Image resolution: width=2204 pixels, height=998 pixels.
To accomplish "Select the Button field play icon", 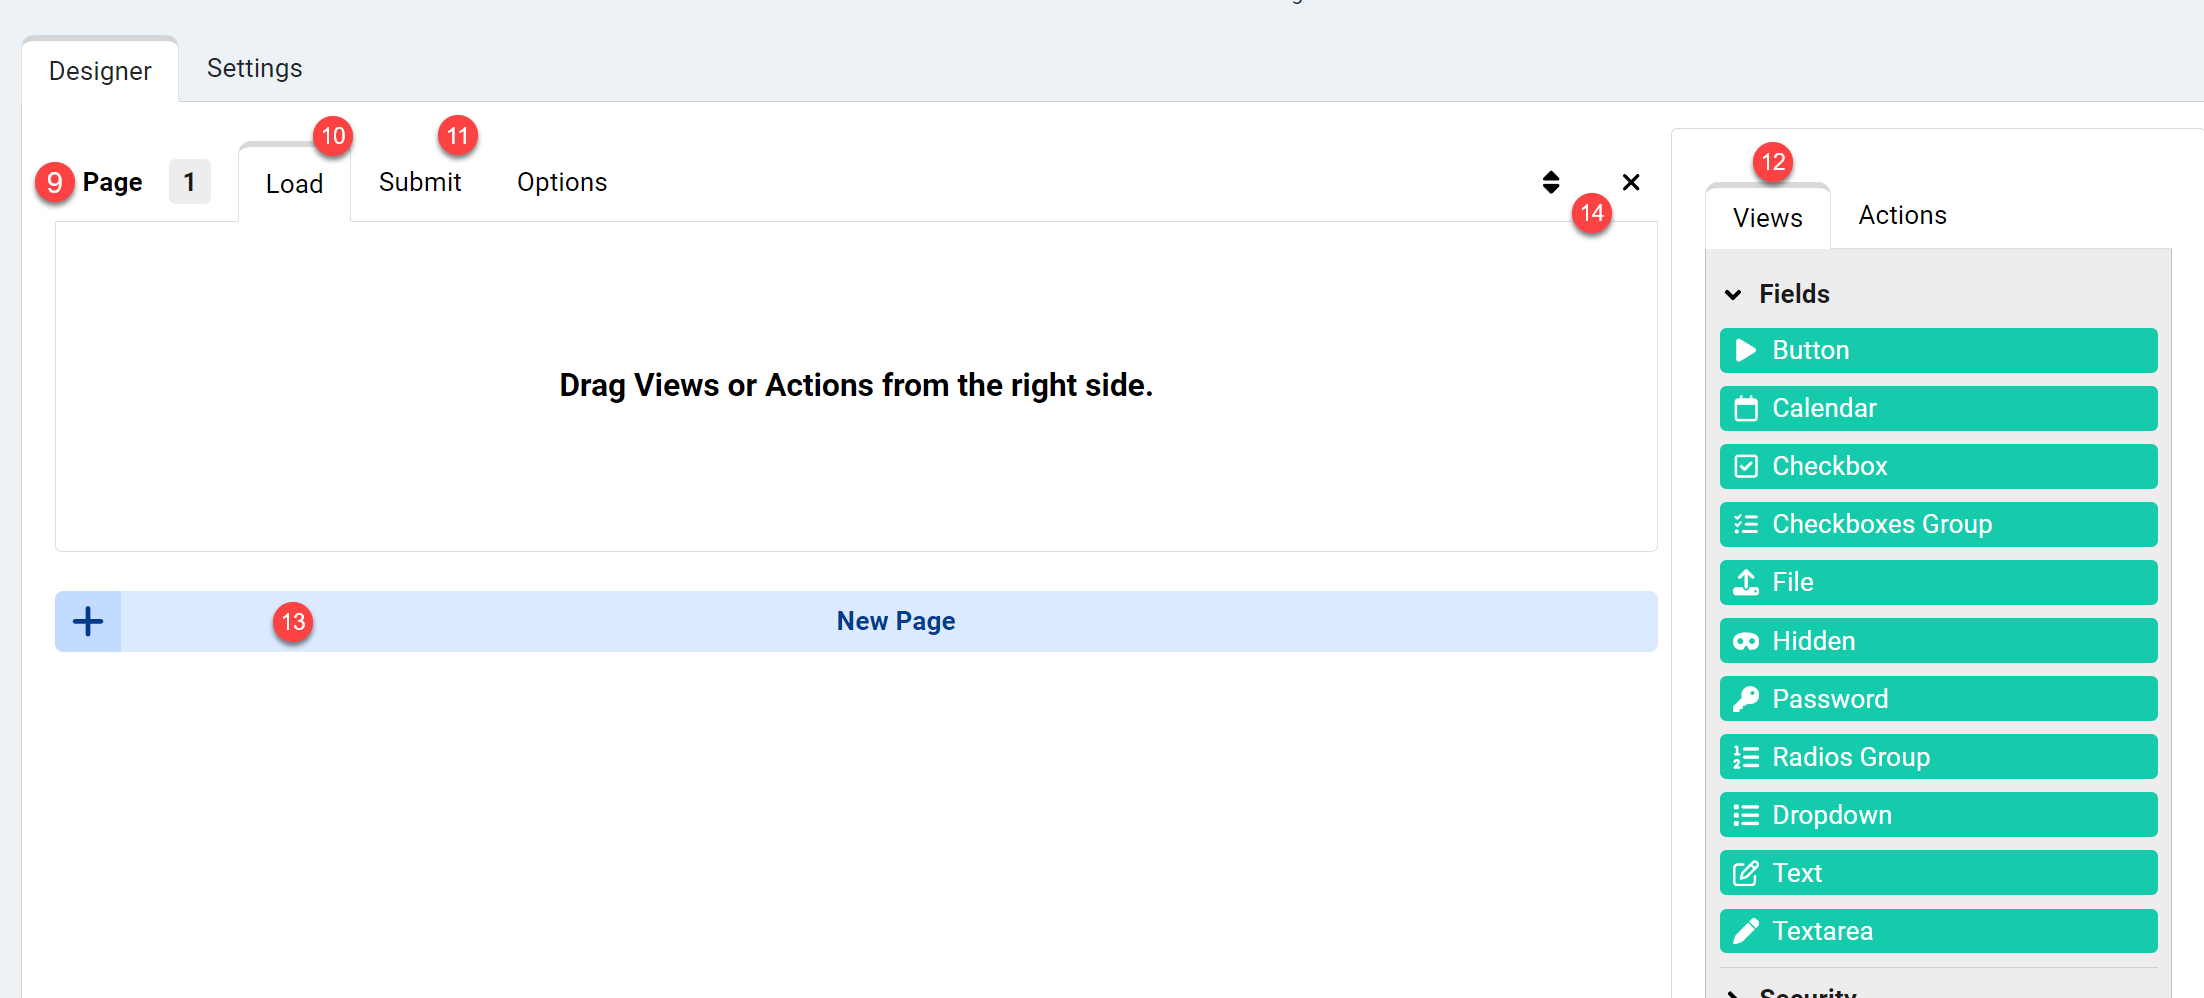I will coord(1746,351).
